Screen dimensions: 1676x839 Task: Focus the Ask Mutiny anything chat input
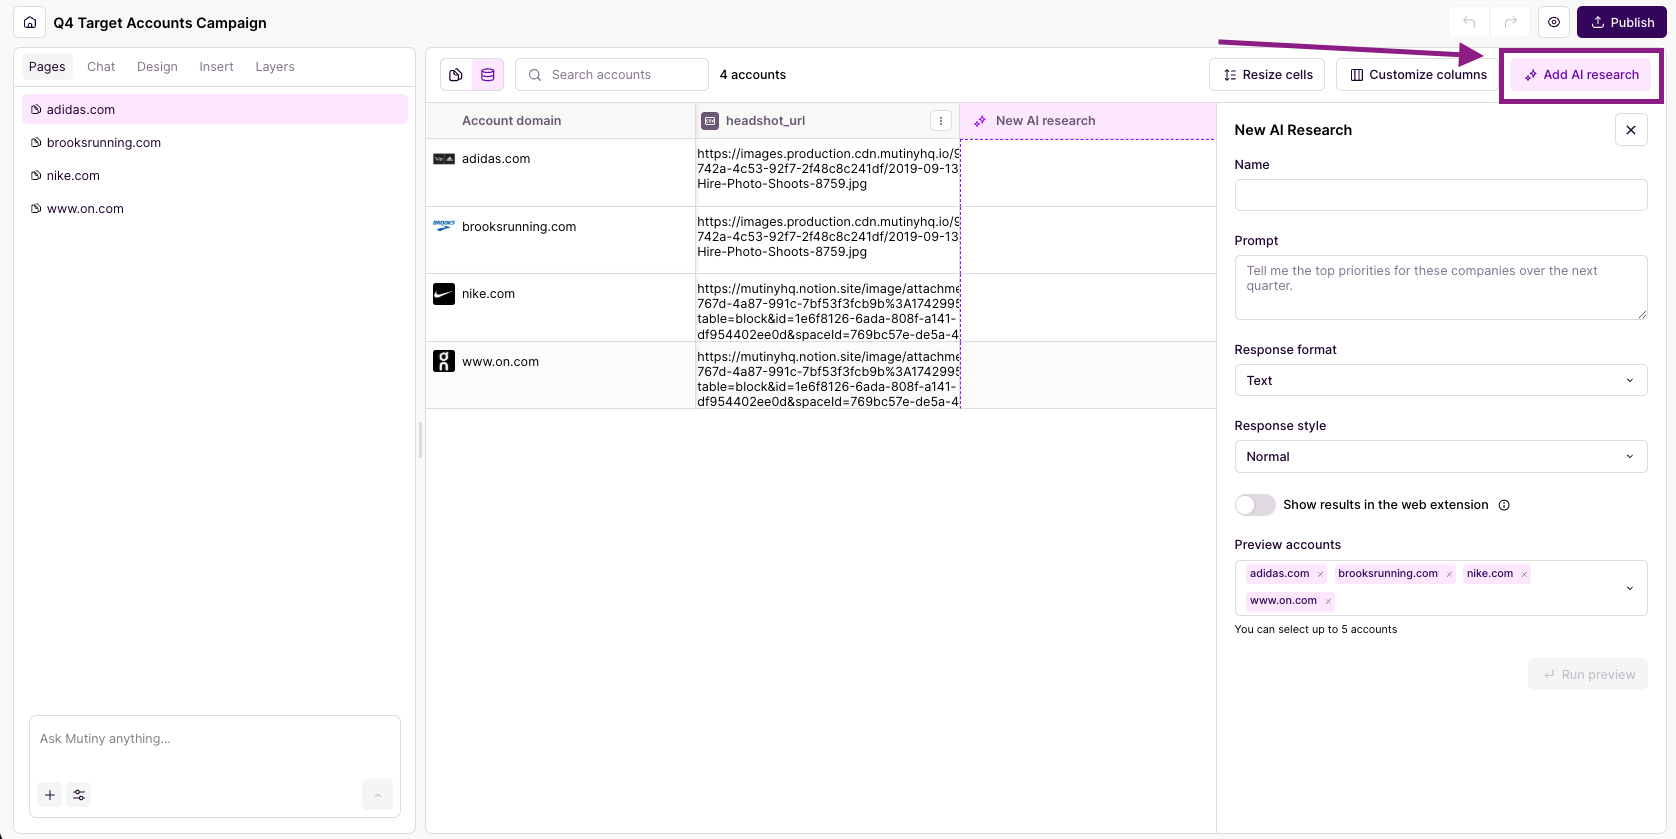click(x=215, y=739)
